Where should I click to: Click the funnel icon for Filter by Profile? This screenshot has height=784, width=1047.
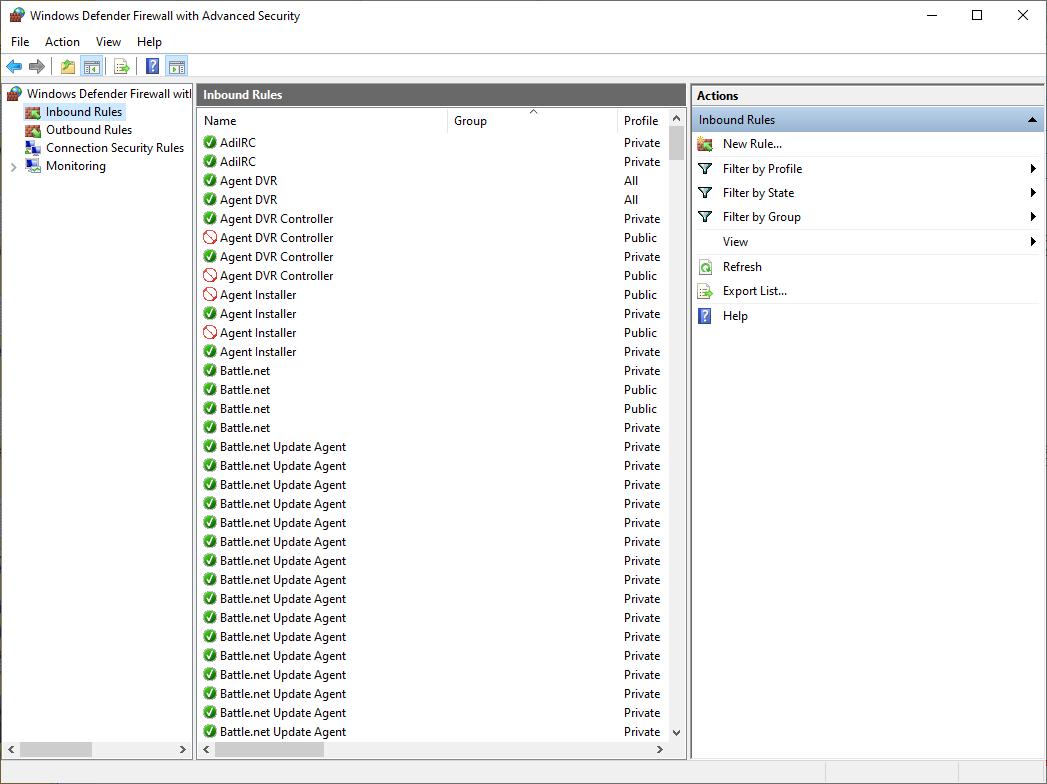tap(704, 169)
